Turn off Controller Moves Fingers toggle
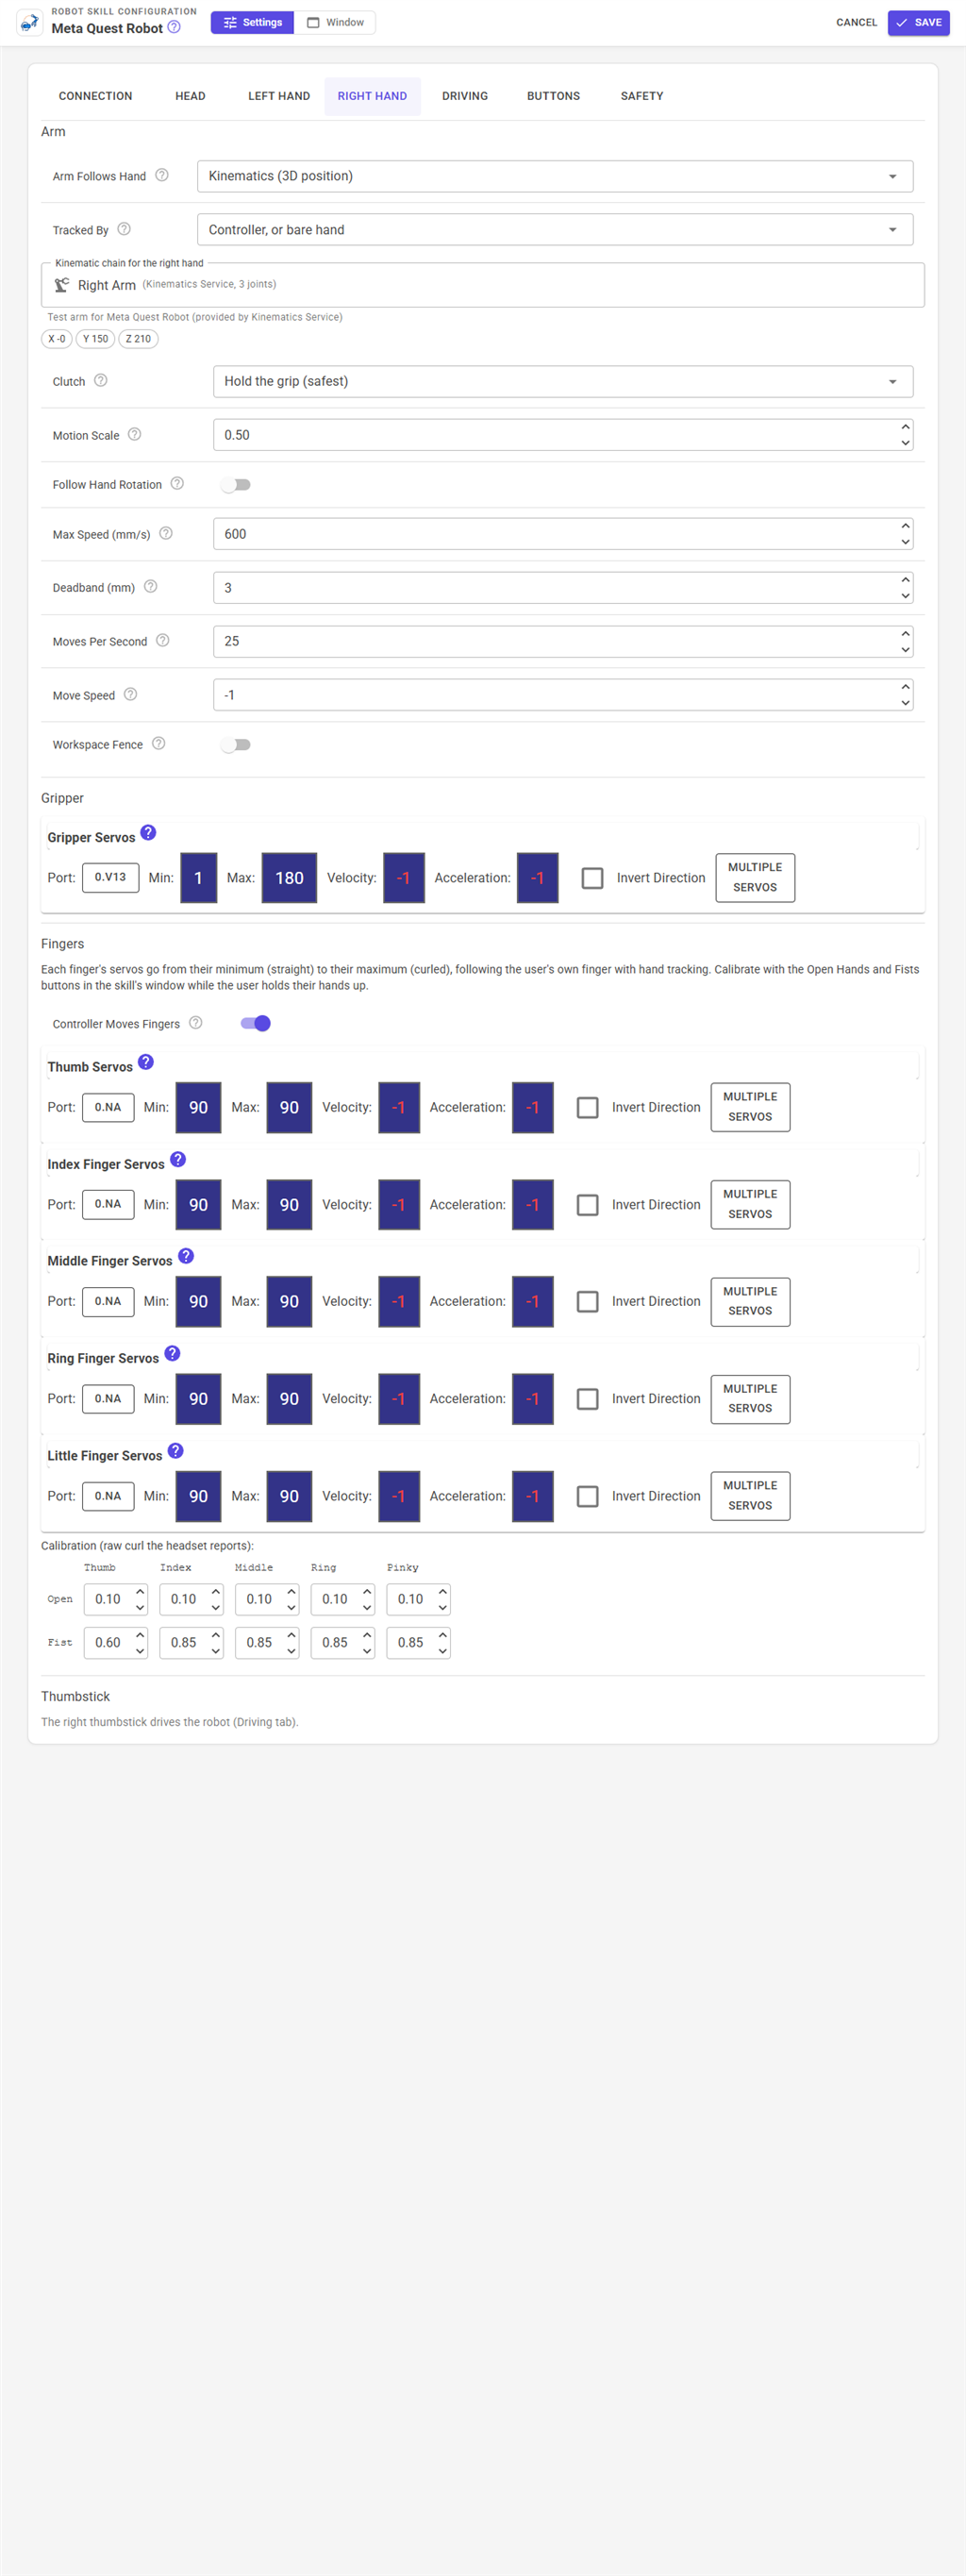The width and height of the screenshot is (966, 2576). point(256,1023)
